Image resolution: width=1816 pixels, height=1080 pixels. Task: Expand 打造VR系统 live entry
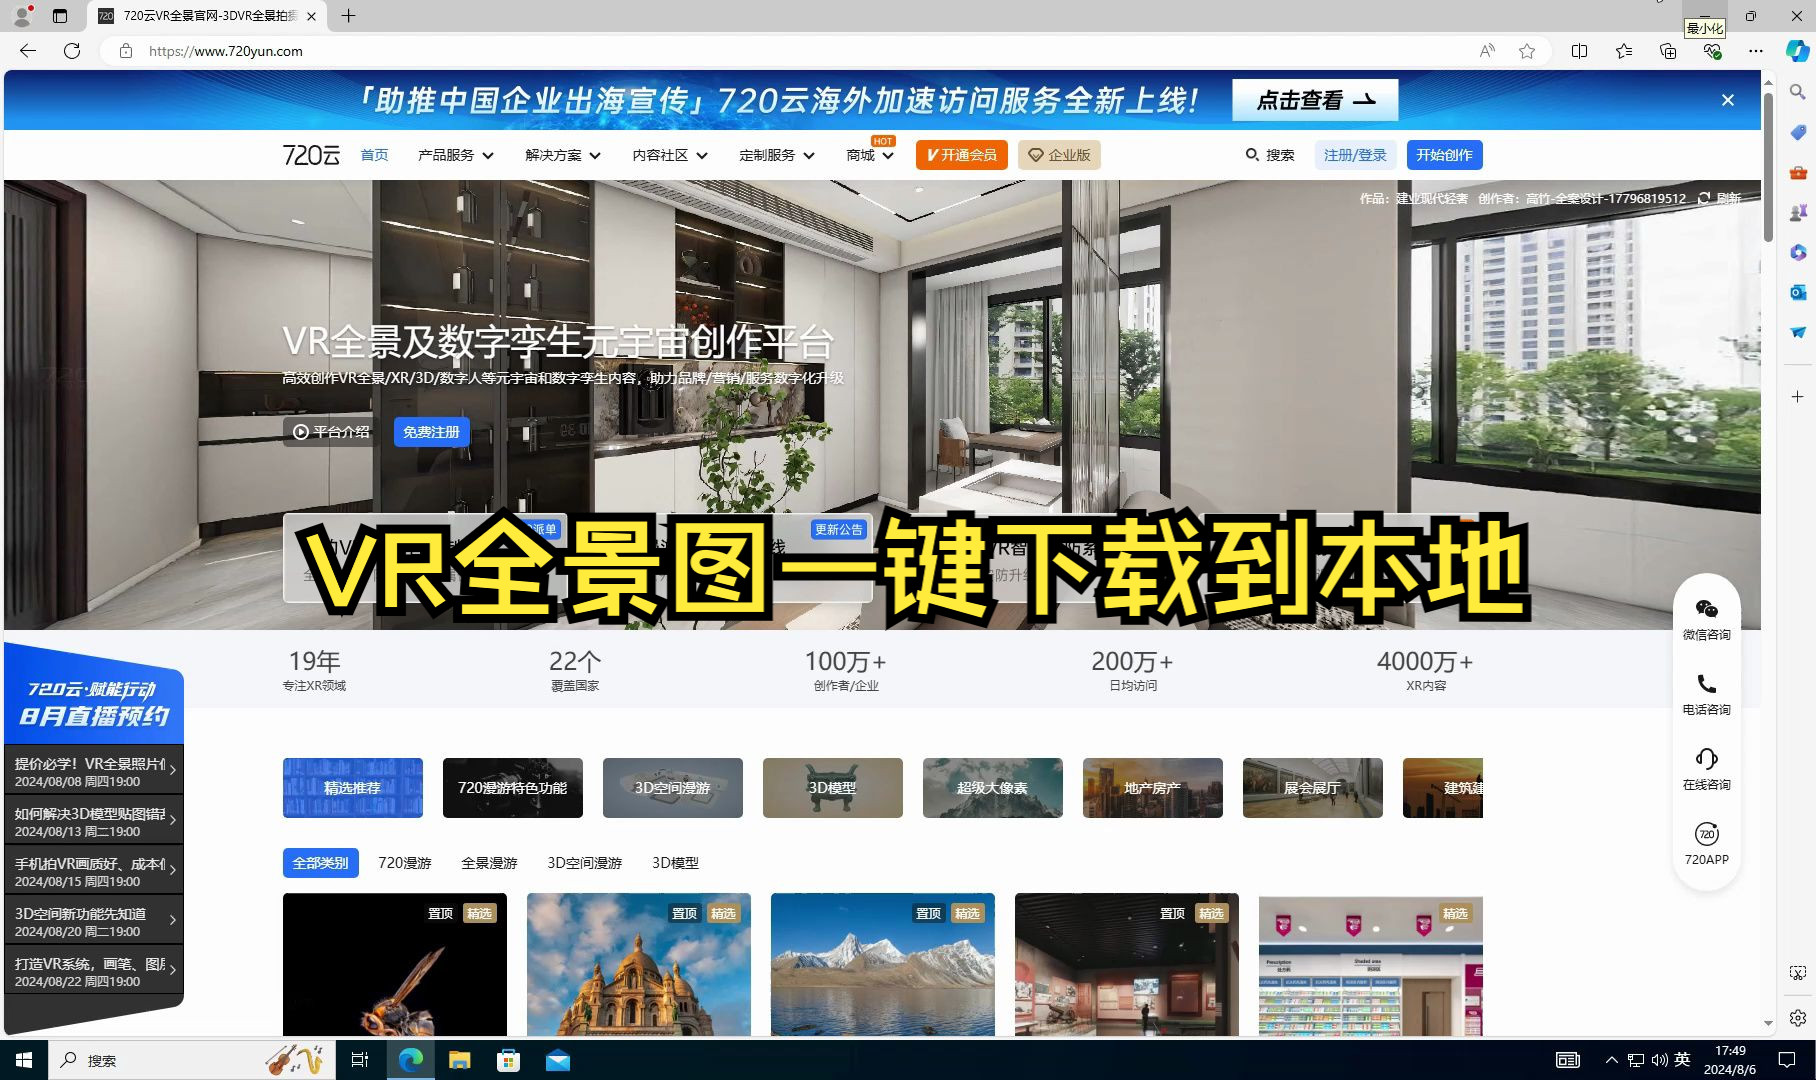click(x=94, y=971)
